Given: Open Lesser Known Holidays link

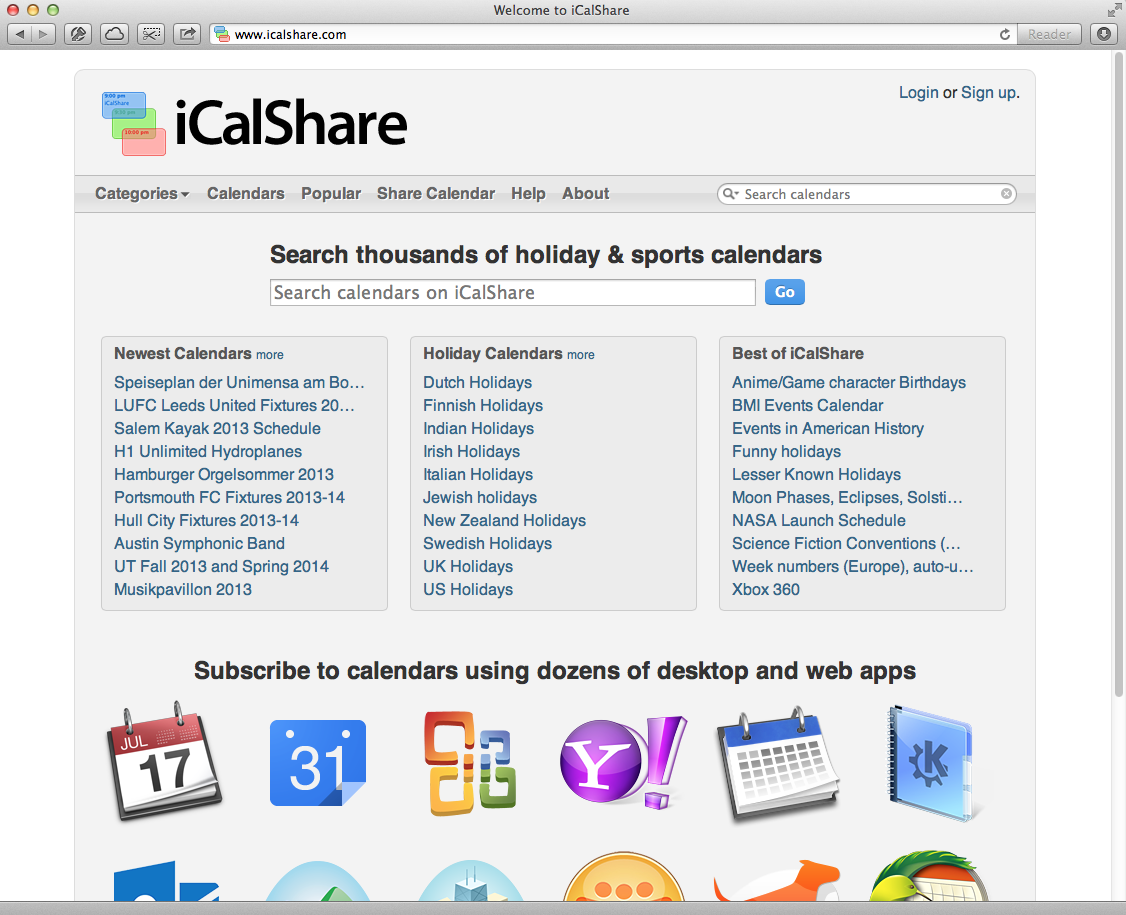Looking at the screenshot, I should [x=816, y=474].
